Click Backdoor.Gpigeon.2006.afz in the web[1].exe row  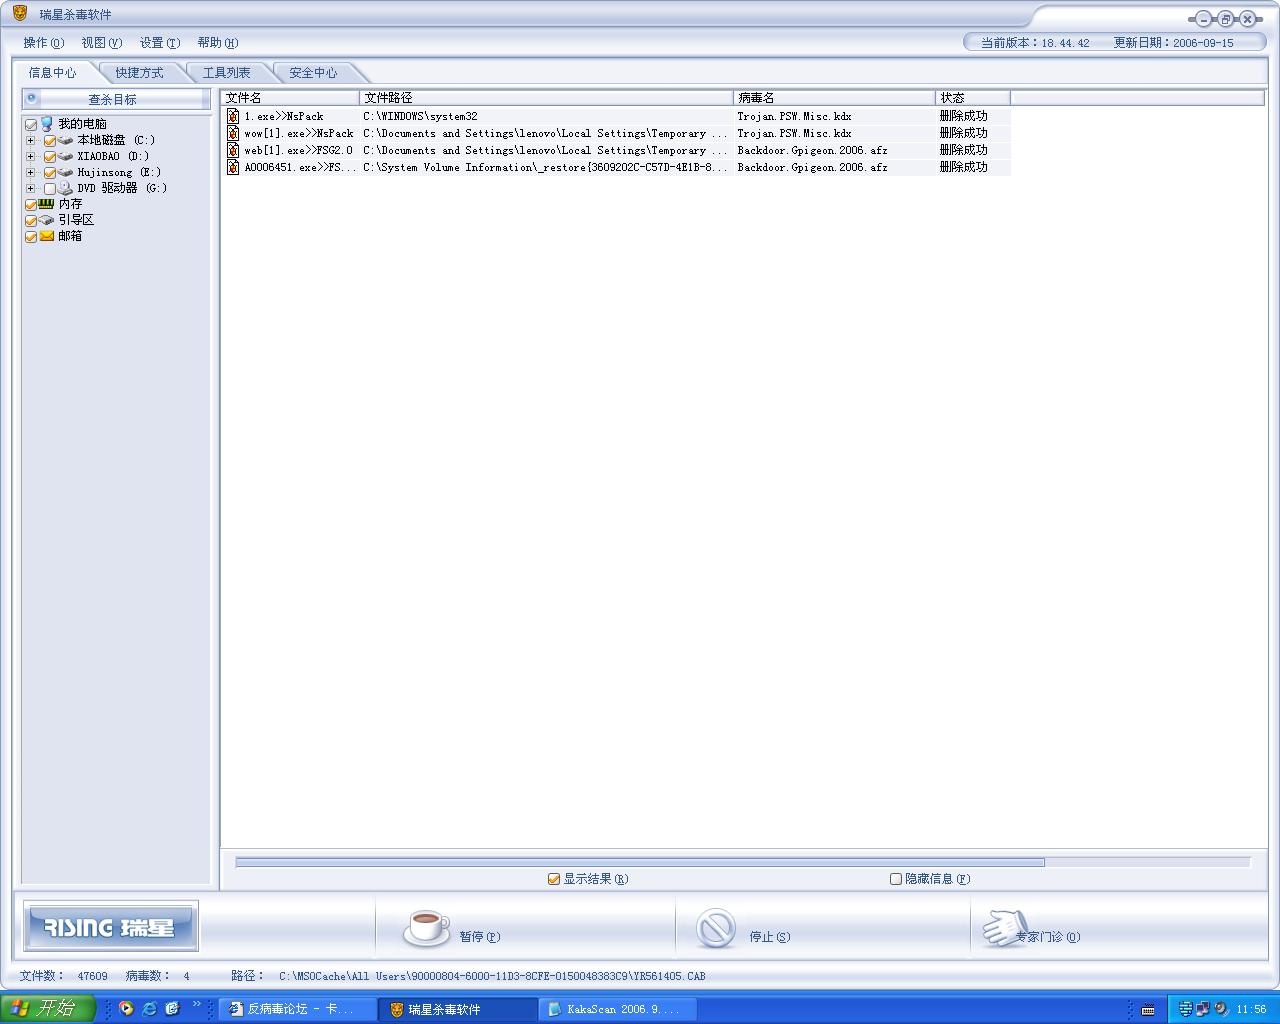click(x=812, y=150)
